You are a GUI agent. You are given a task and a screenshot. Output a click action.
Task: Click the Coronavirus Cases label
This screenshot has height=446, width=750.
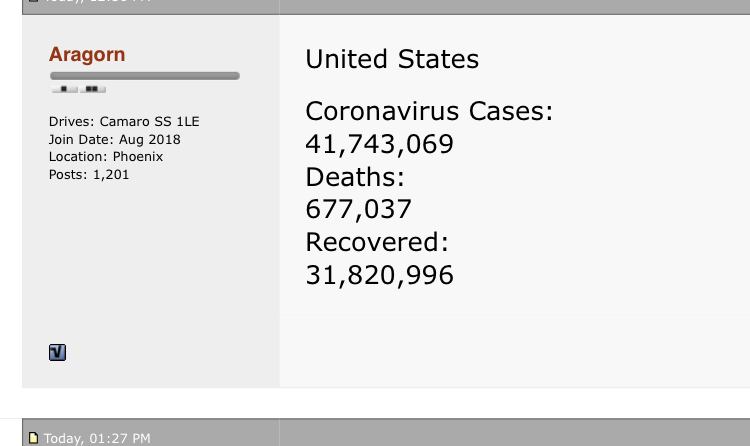(x=429, y=111)
